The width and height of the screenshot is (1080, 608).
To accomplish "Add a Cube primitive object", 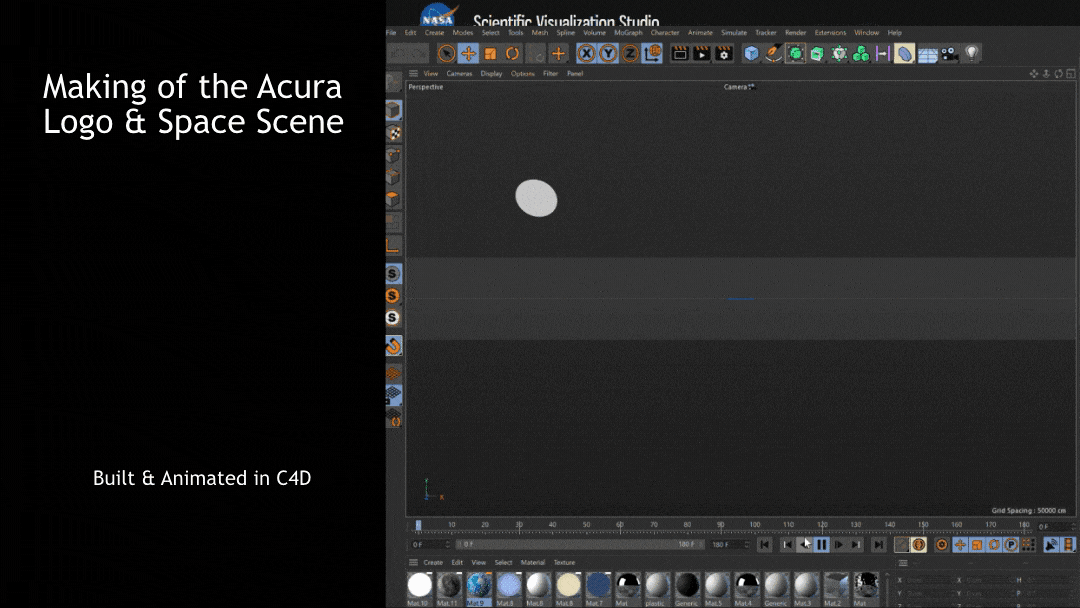I will pyautogui.click(x=751, y=54).
